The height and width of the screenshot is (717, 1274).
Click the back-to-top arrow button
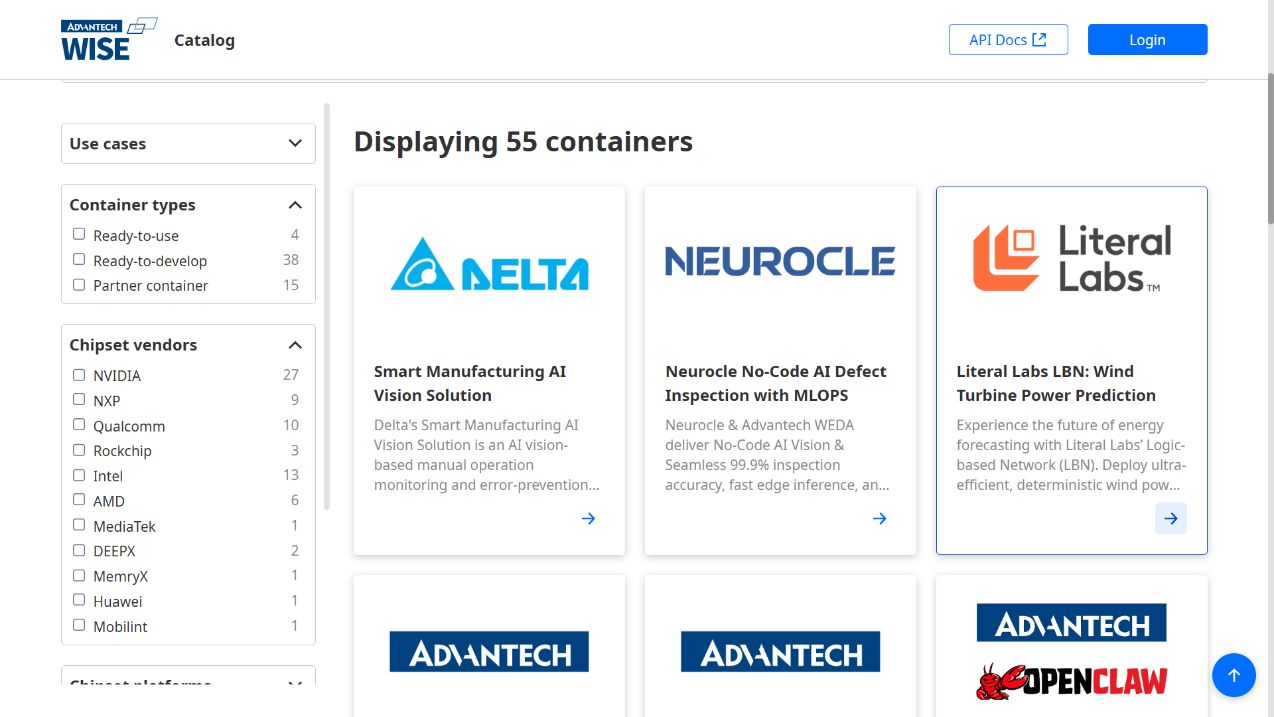1233,675
